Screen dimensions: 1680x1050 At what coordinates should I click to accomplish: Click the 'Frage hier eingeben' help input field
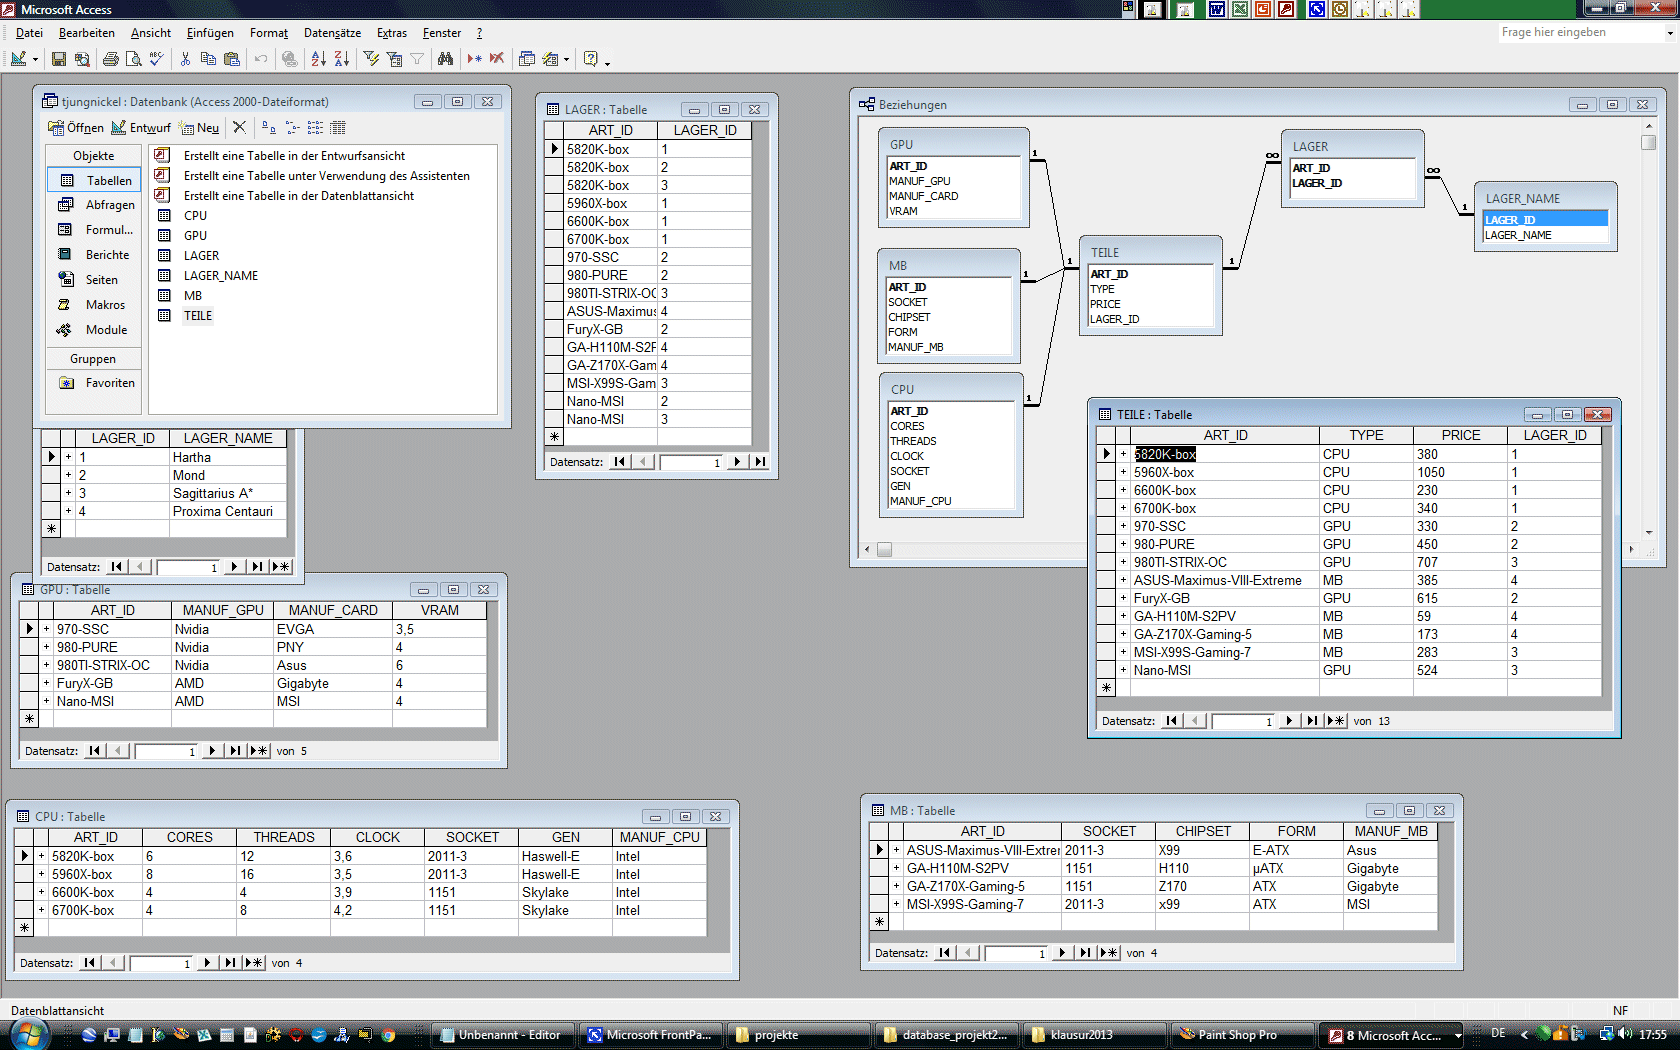pyautogui.click(x=1580, y=32)
